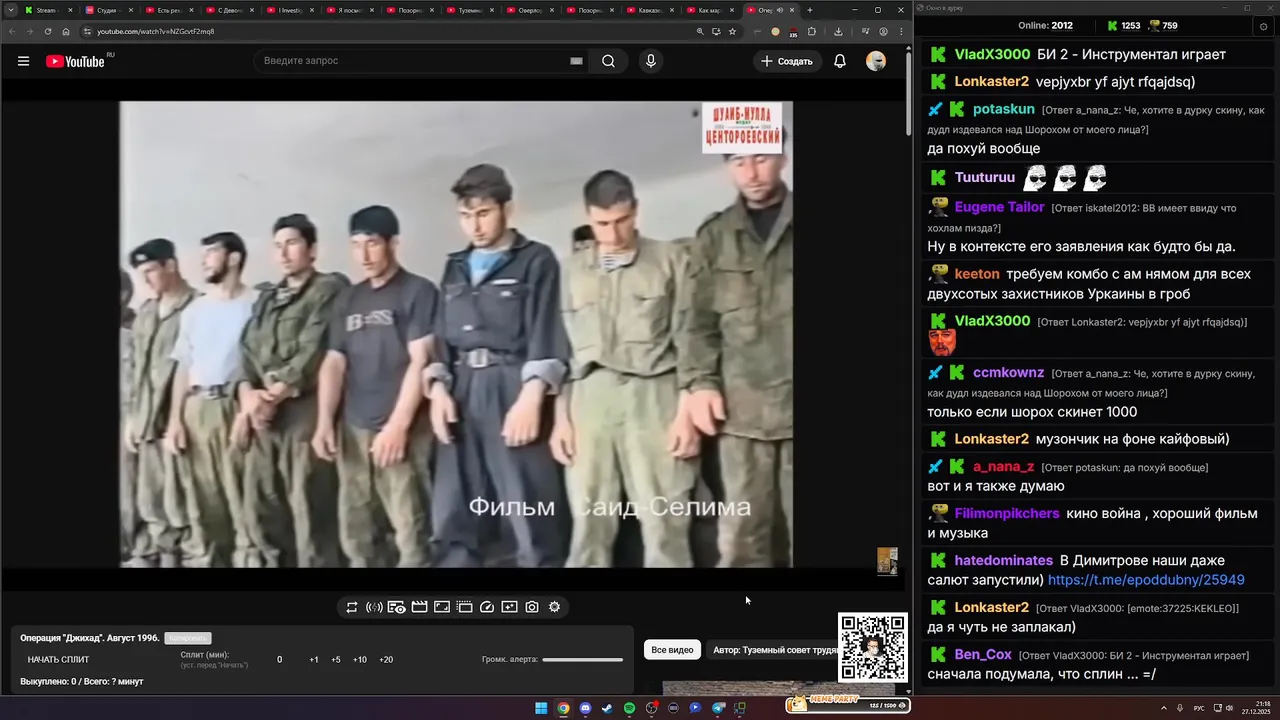Switch to the I Investig browser tab

tap(291, 10)
